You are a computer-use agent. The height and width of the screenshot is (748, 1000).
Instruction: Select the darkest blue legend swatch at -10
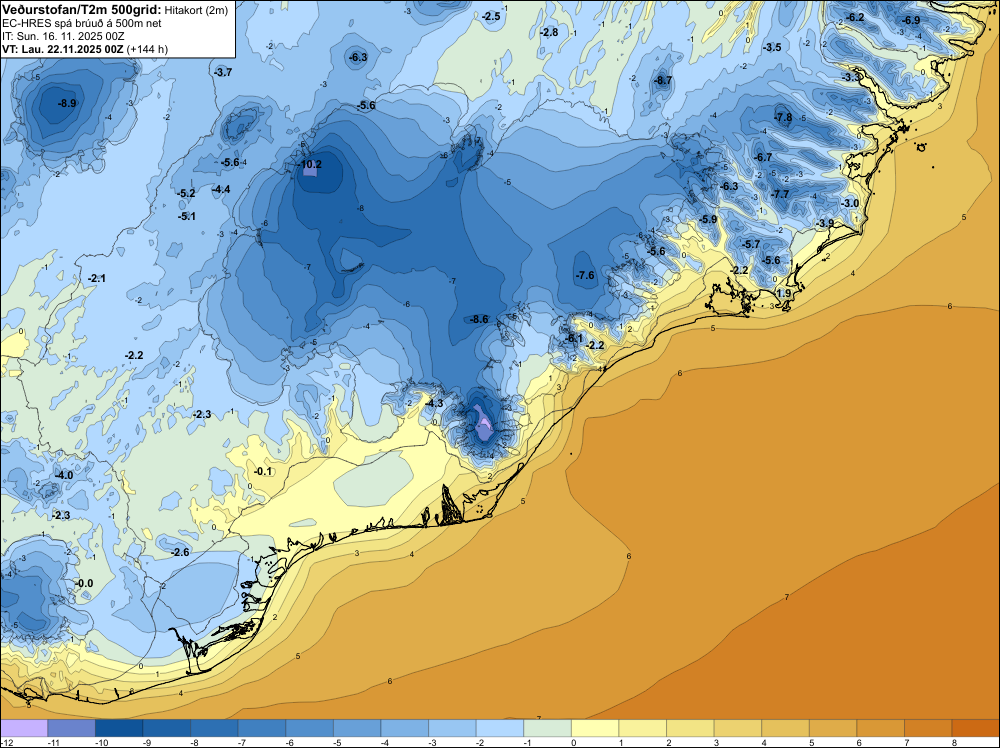(x=119, y=728)
